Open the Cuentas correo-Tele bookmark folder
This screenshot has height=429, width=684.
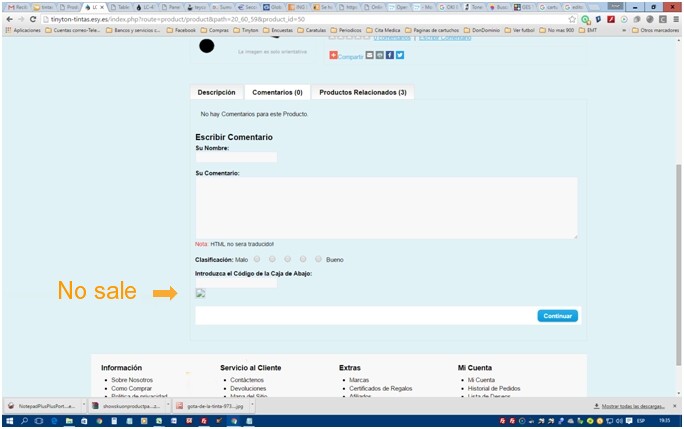72,30
